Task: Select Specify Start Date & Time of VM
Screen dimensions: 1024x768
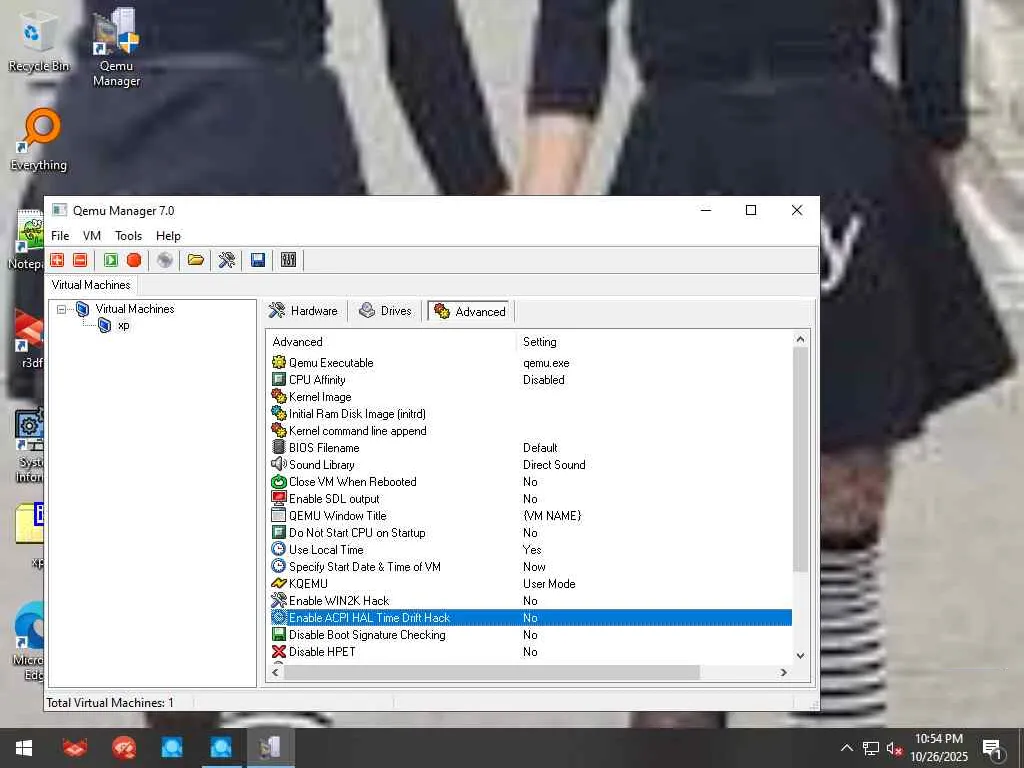Action: point(531,566)
